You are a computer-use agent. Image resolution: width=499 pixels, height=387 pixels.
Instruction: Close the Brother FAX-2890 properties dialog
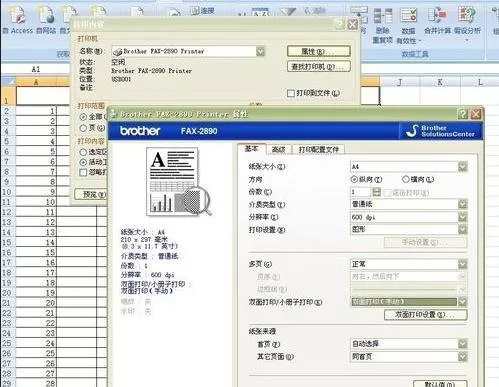tap(476, 114)
